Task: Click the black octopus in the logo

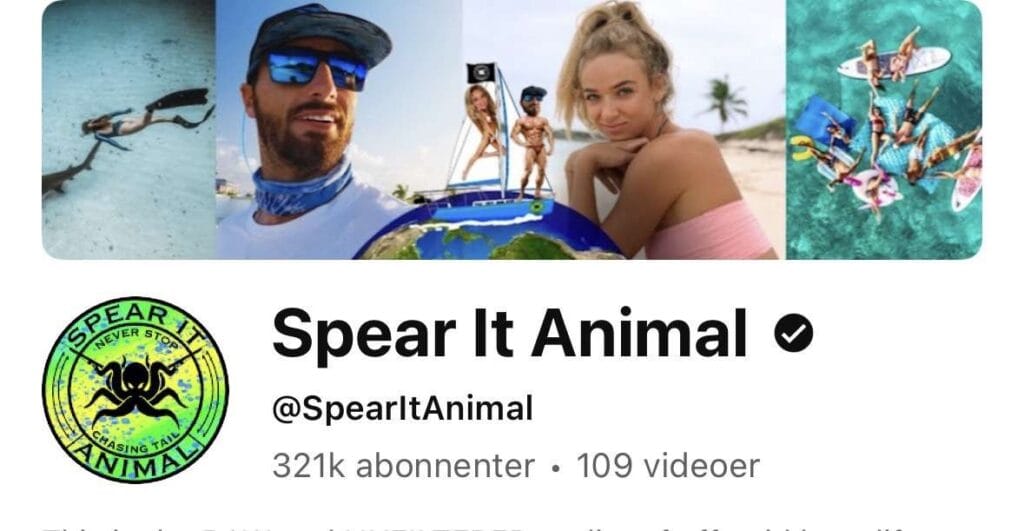Action: pyautogui.click(x=136, y=391)
